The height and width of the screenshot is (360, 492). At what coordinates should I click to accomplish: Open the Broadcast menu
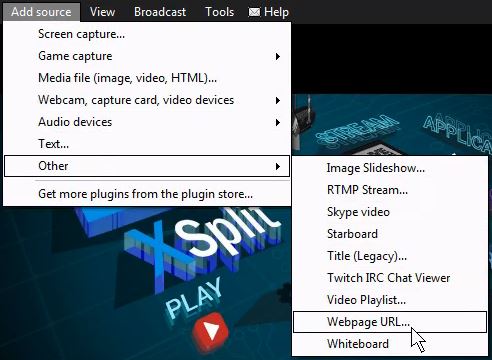160,12
